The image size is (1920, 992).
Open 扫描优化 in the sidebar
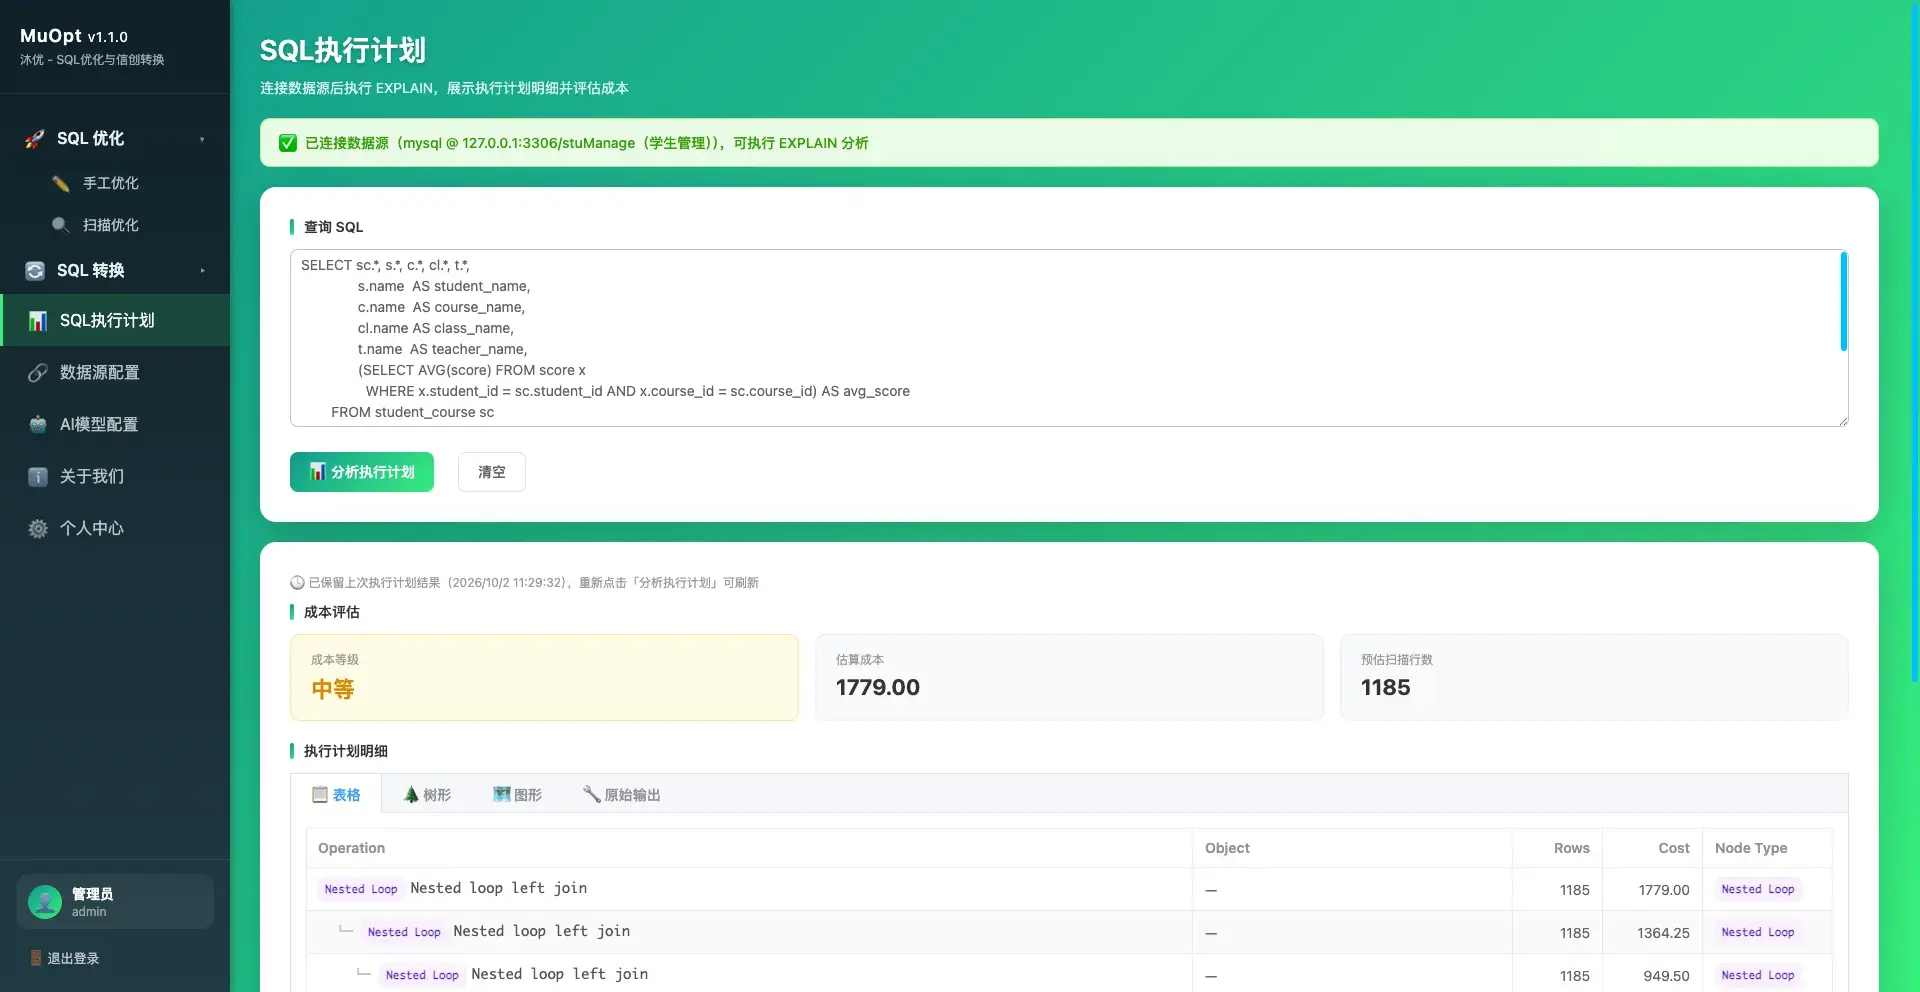pyautogui.click(x=115, y=225)
